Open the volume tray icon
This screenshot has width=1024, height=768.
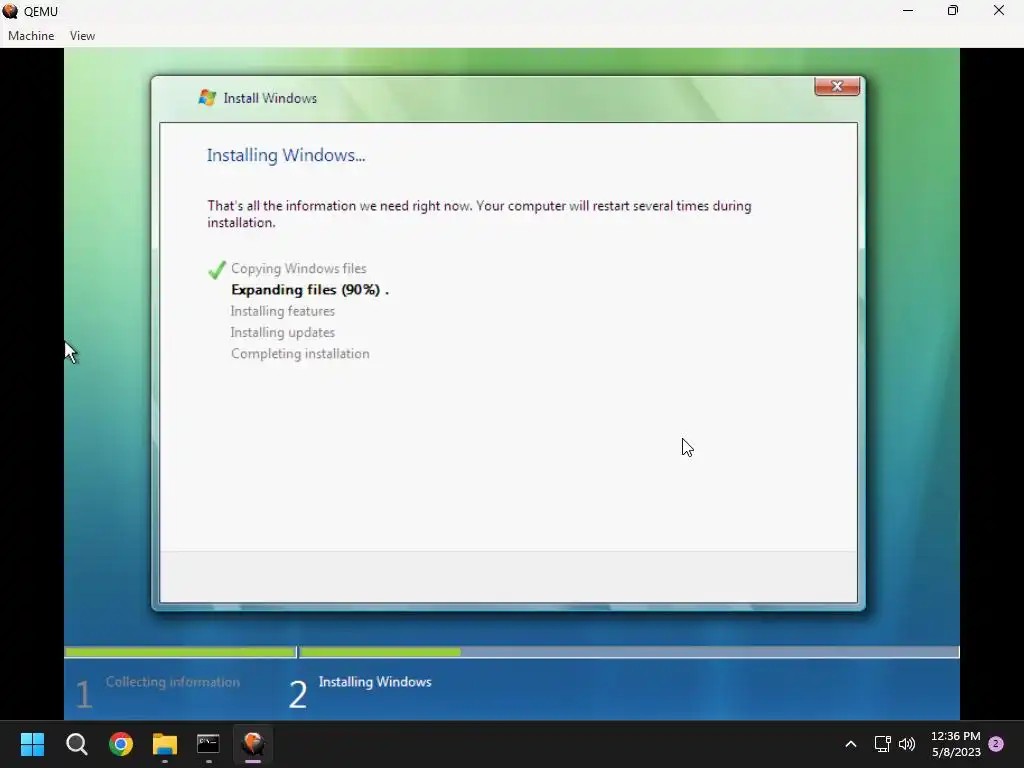[x=906, y=744]
